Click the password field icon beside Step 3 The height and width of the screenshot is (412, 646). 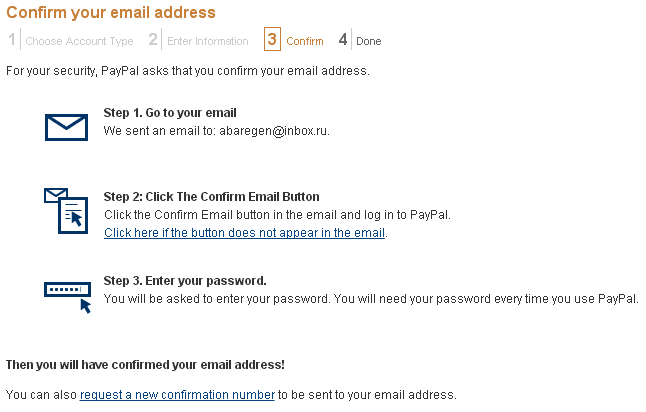pos(68,295)
